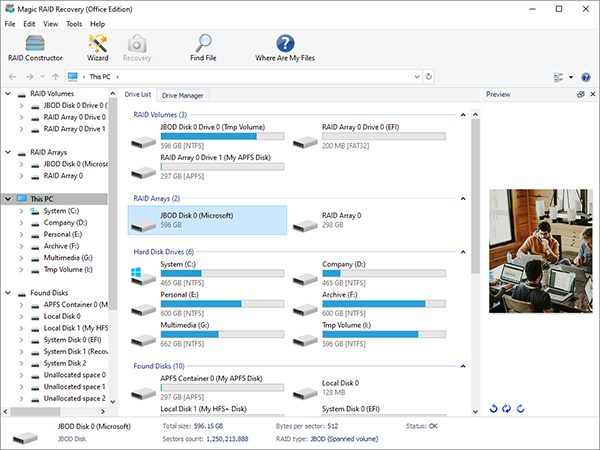
Task: Rotate preview image 180 degrees
Action: [x=507, y=409]
